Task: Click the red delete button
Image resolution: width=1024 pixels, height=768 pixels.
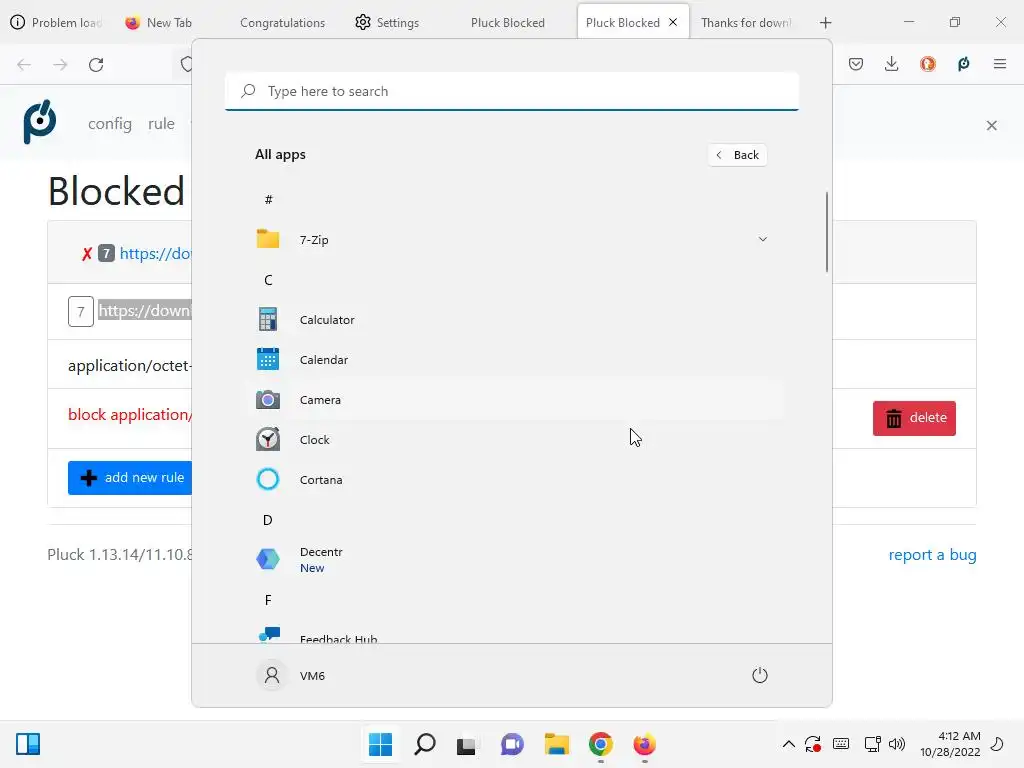Action: pos(914,418)
